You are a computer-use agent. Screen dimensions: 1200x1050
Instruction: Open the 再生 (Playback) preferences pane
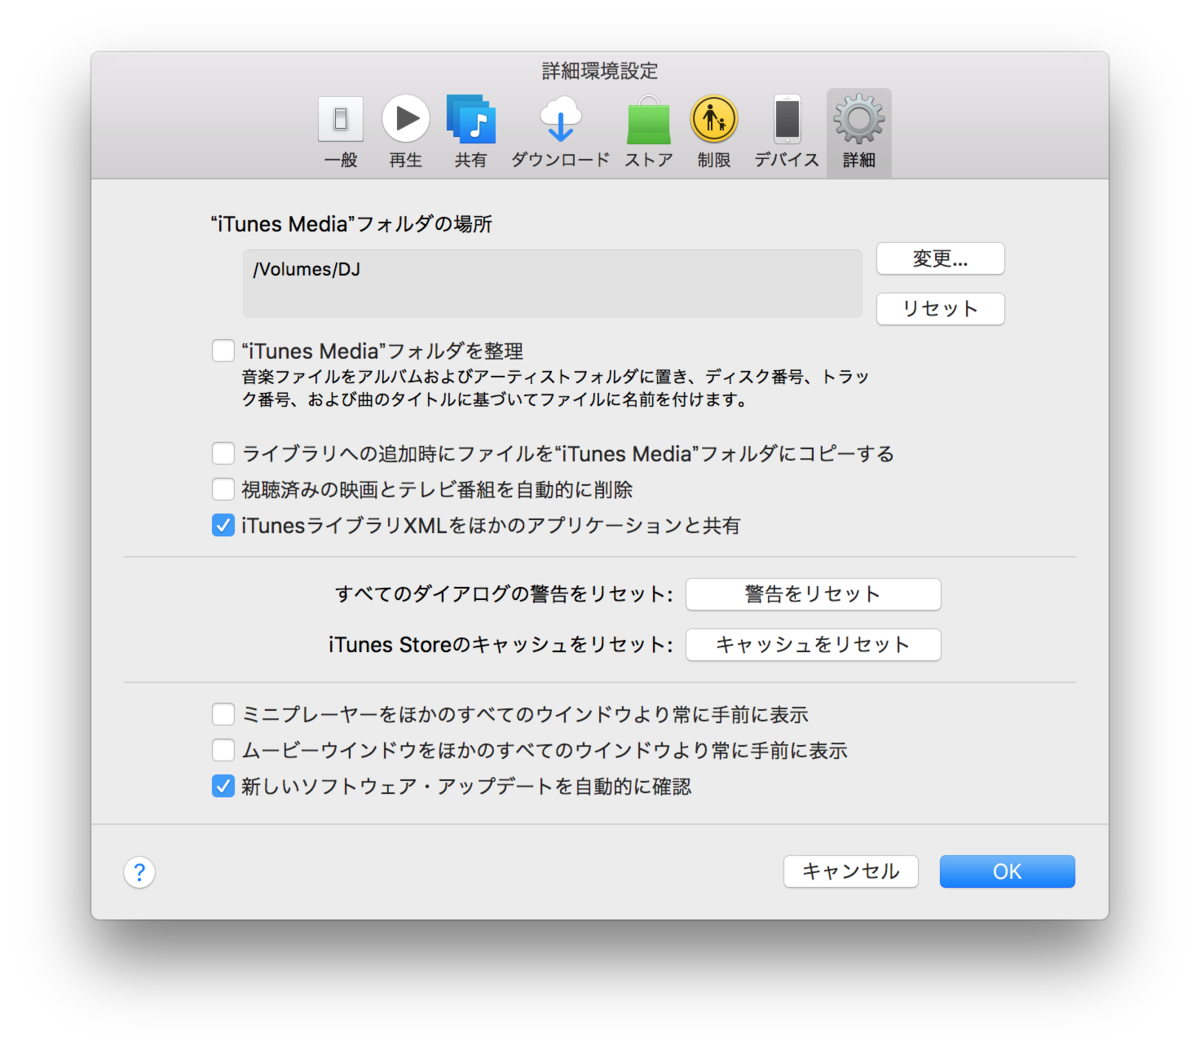[405, 133]
